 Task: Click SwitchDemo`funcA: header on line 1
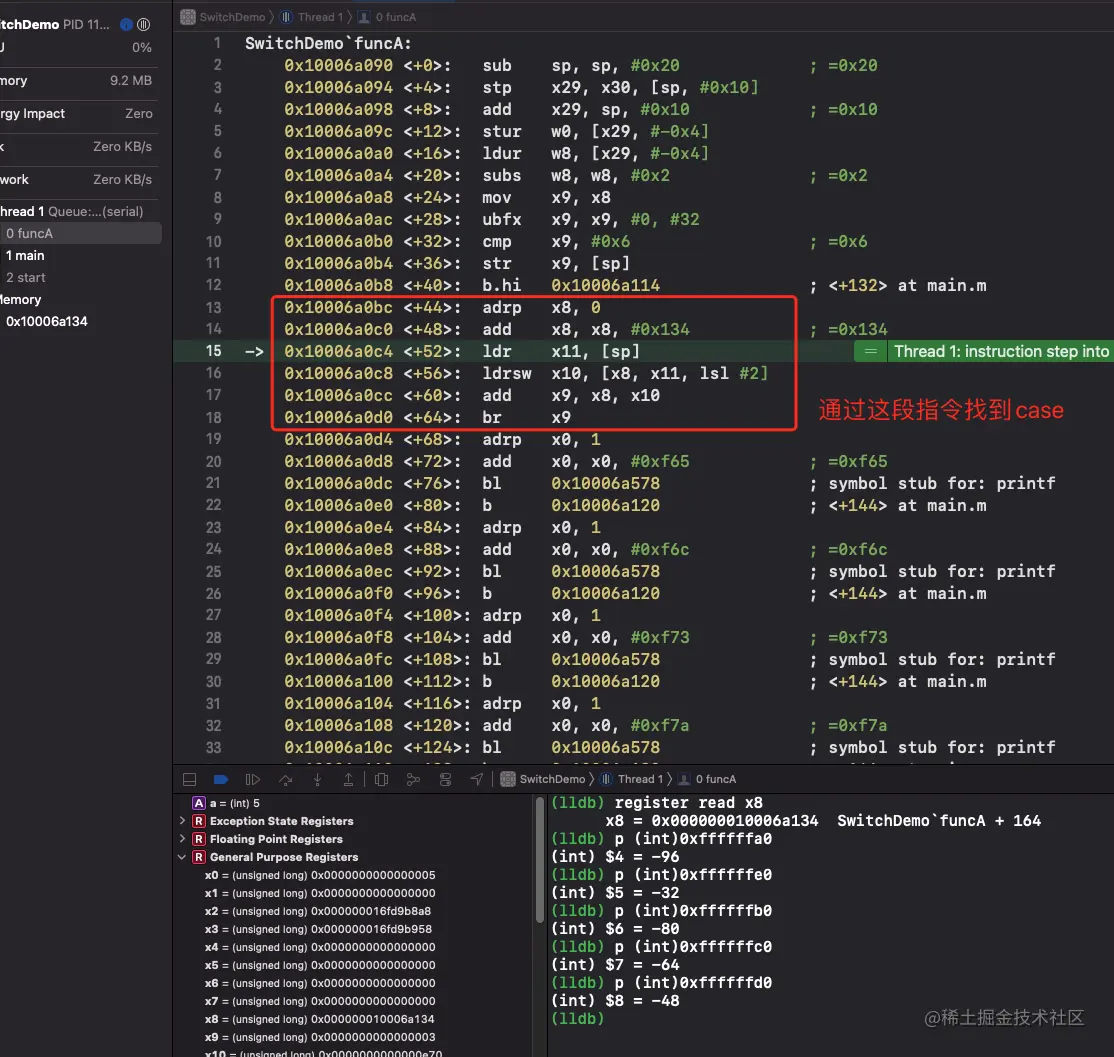coord(328,43)
